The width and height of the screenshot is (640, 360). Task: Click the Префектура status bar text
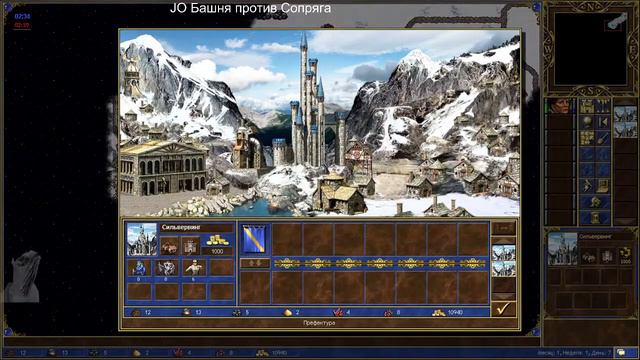click(x=319, y=323)
